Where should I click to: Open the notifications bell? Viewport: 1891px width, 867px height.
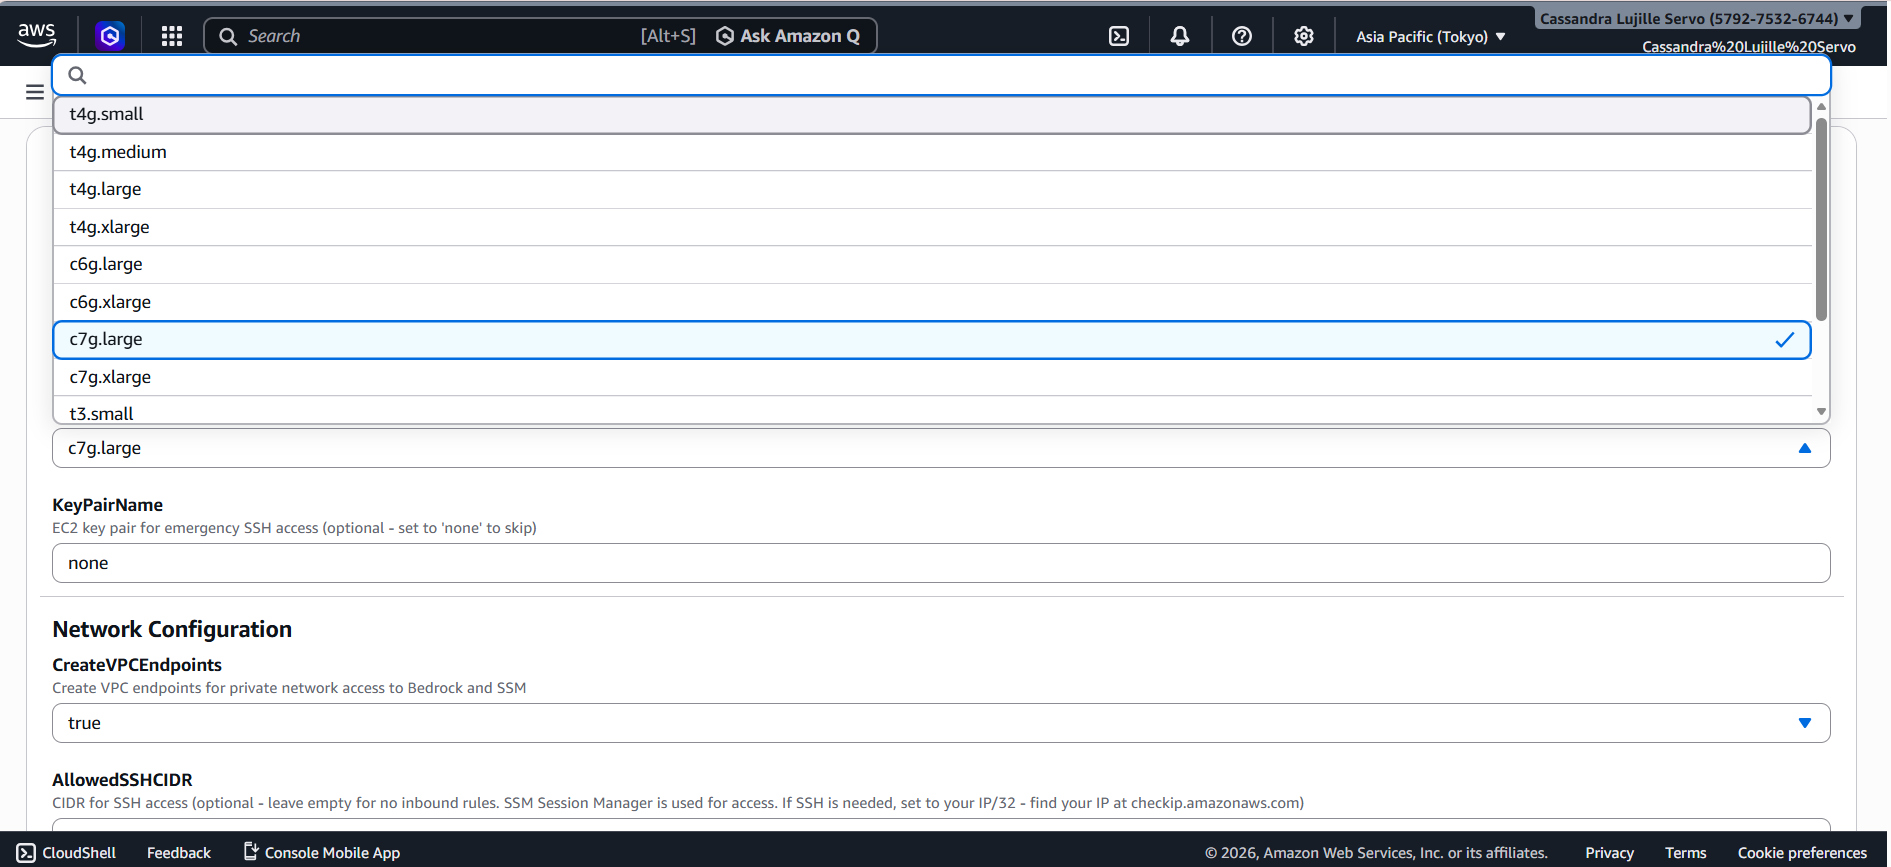click(x=1180, y=36)
